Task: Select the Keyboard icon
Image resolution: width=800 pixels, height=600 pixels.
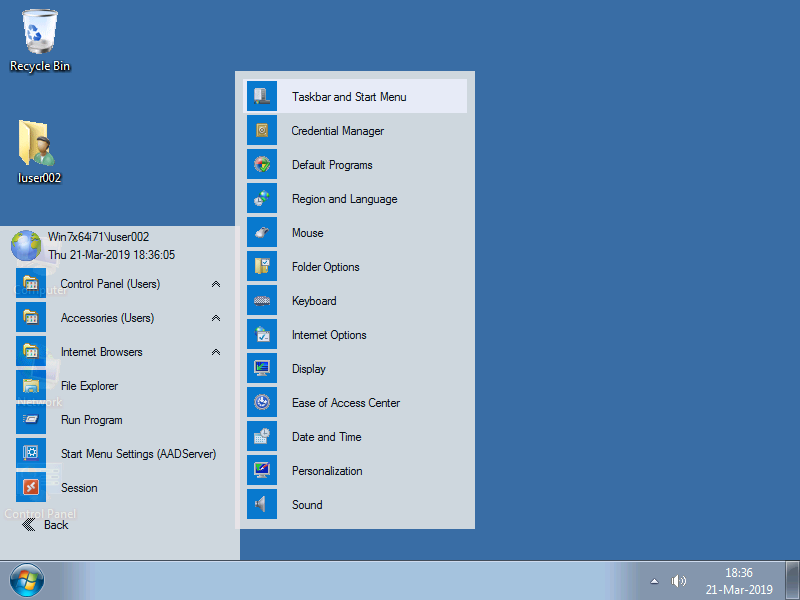Action: (262, 301)
